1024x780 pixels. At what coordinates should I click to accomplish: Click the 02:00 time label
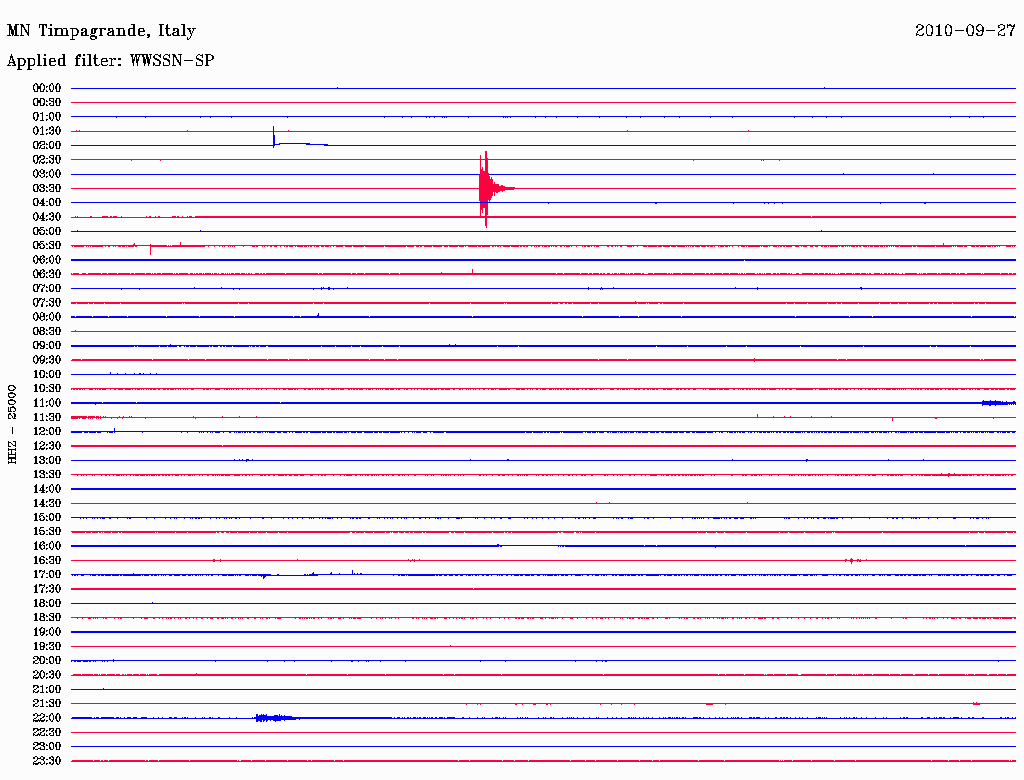[47, 145]
